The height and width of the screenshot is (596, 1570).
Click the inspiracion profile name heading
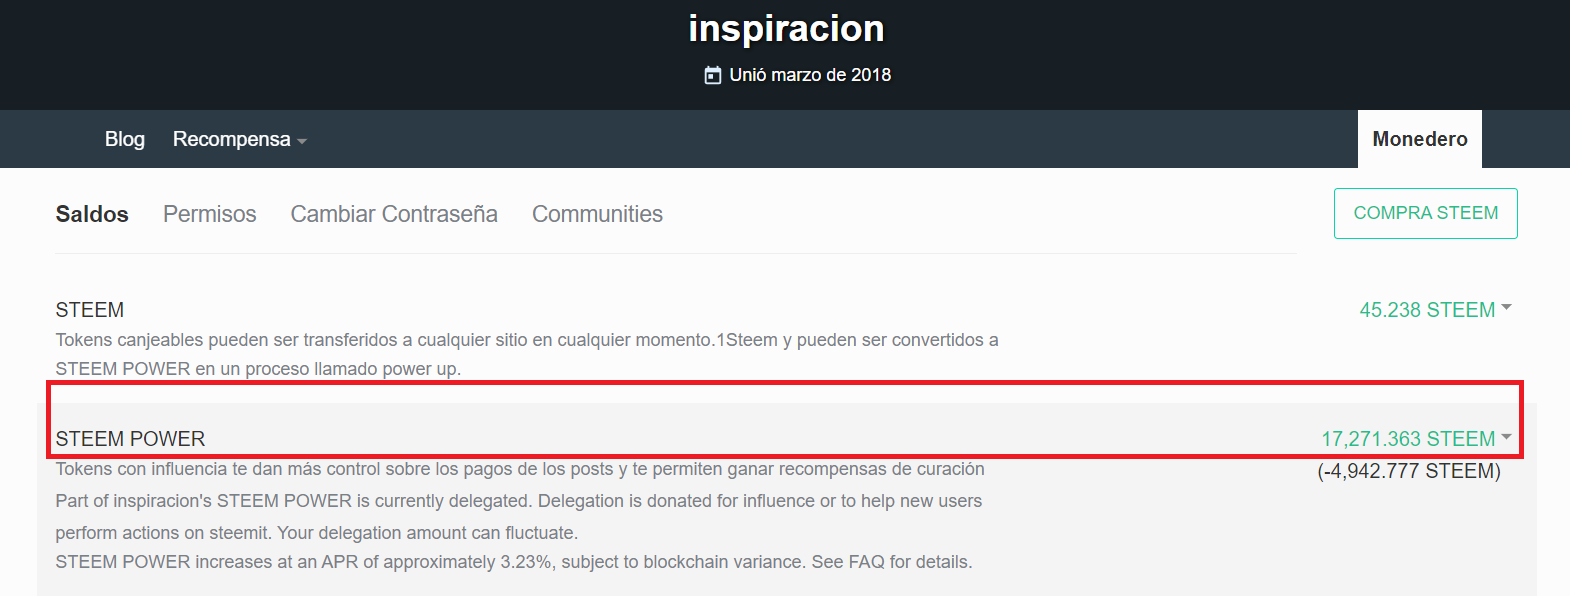786,29
